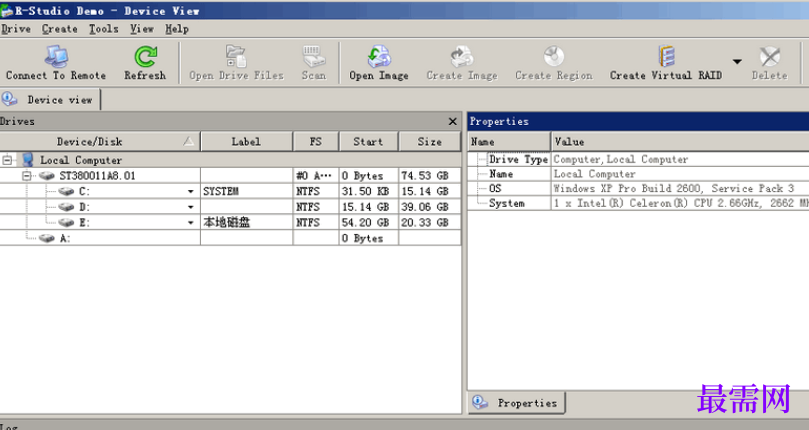Open dropdown arrow beside drive C:
809x430 pixels.
(x=190, y=192)
